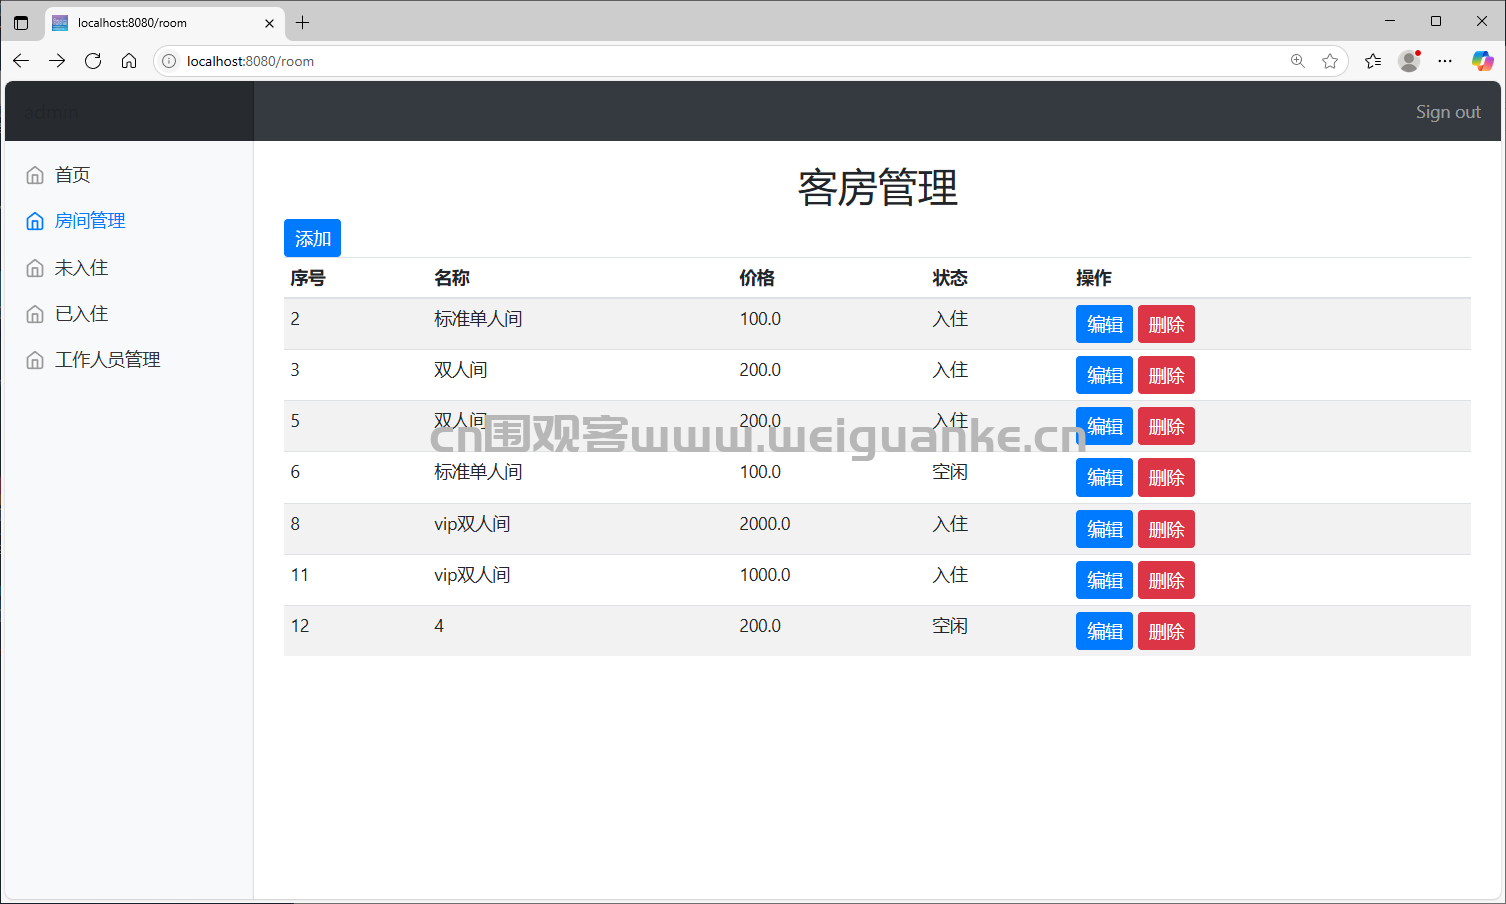Click the 价格 column header
Screen dimensions: 1506x904
(x=757, y=278)
